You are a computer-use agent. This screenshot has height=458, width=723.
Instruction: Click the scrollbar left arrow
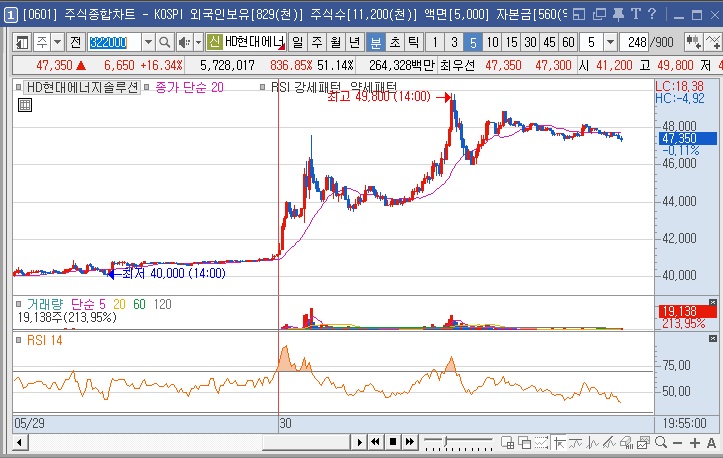click(19, 443)
